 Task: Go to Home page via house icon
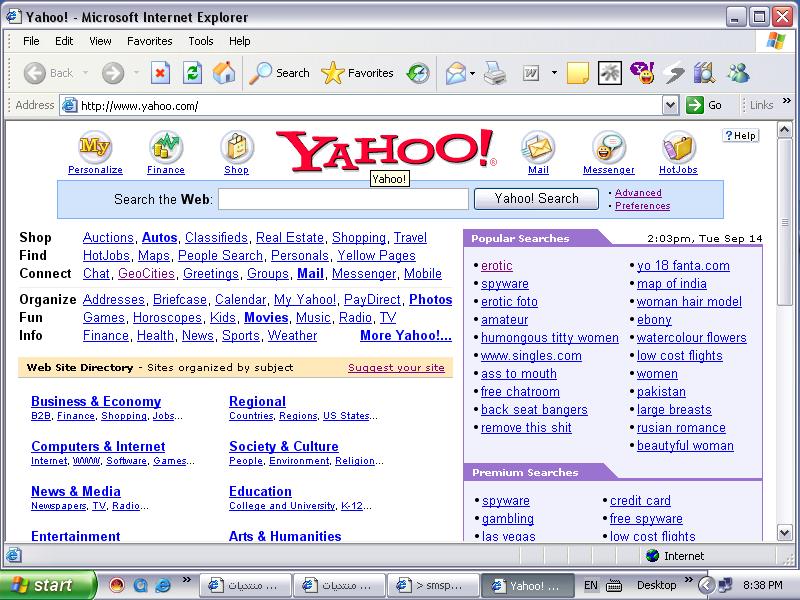(224, 73)
